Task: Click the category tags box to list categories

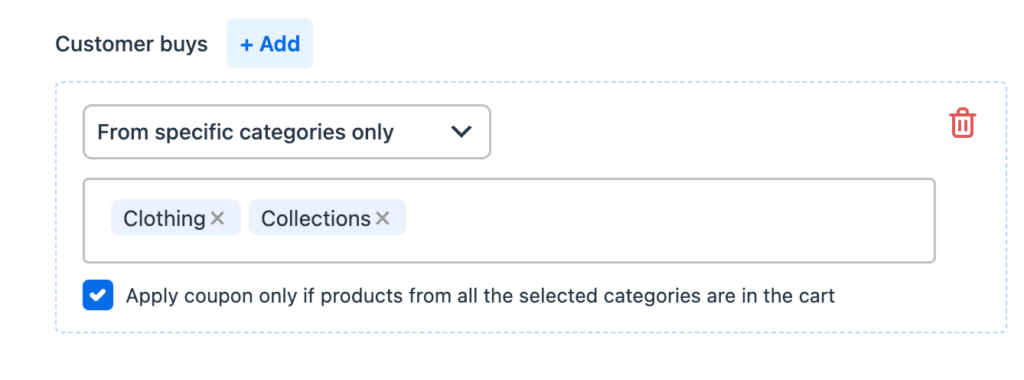Action: [509, 221]
